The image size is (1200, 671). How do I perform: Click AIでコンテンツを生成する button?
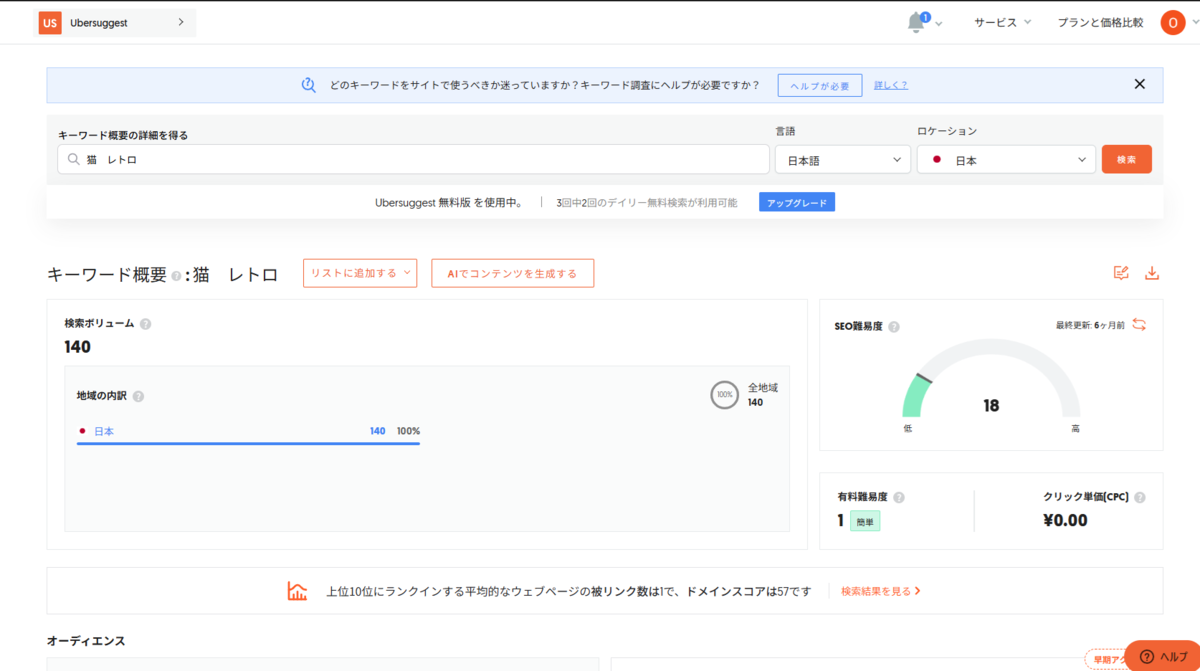[512, 273]
